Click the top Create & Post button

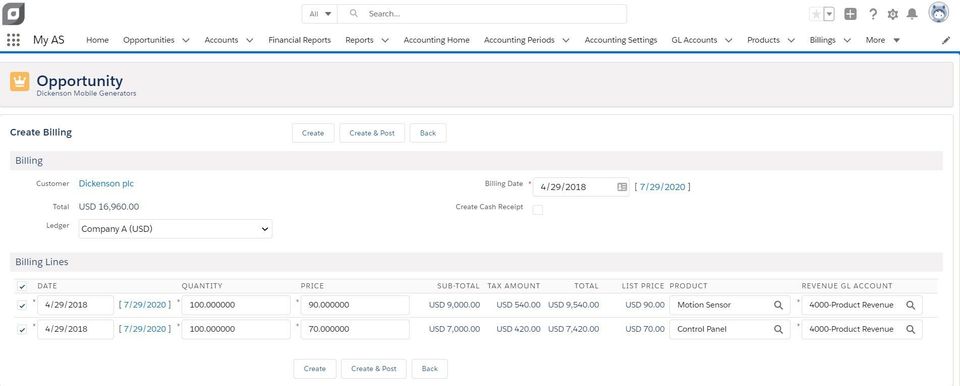click(372, 133)
